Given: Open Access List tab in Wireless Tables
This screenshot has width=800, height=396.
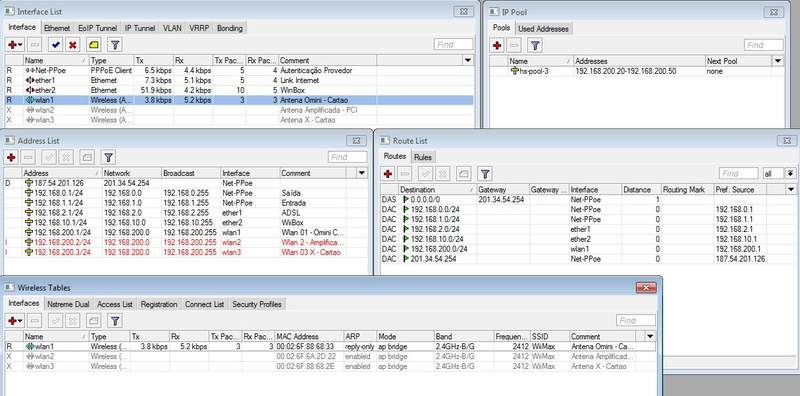Looking at the screenshot, I should point(115,304).
